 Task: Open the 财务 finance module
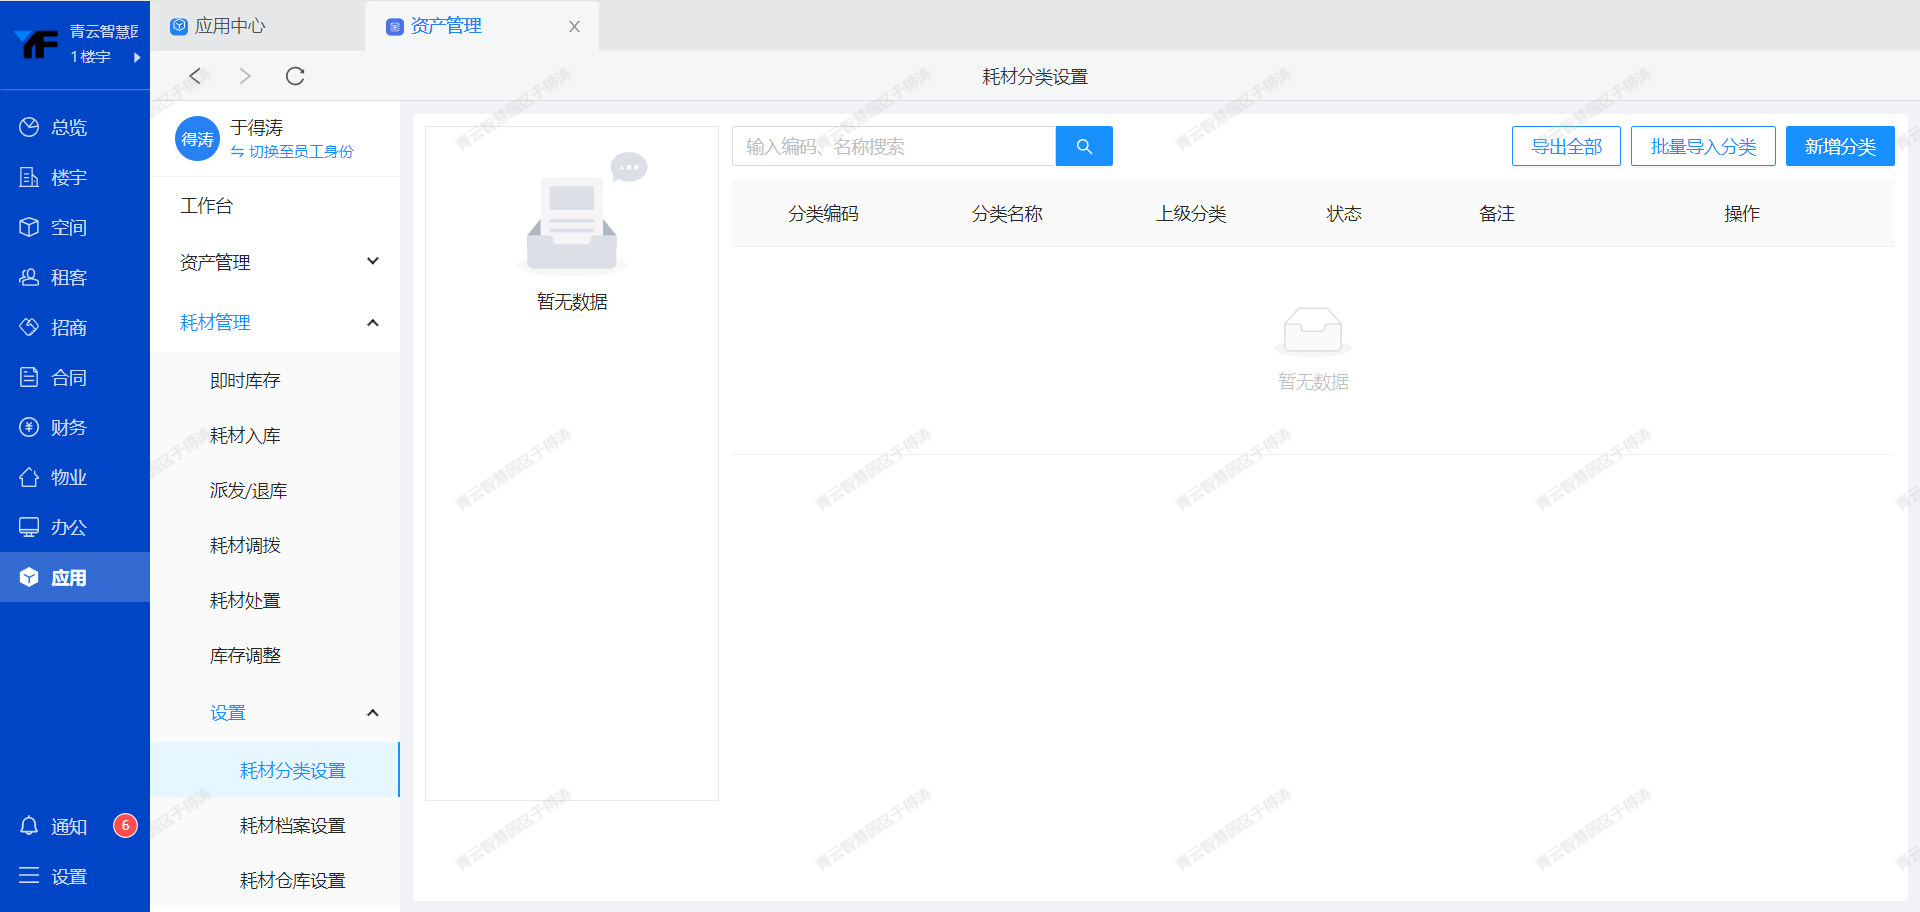click(x=54, y=427)
